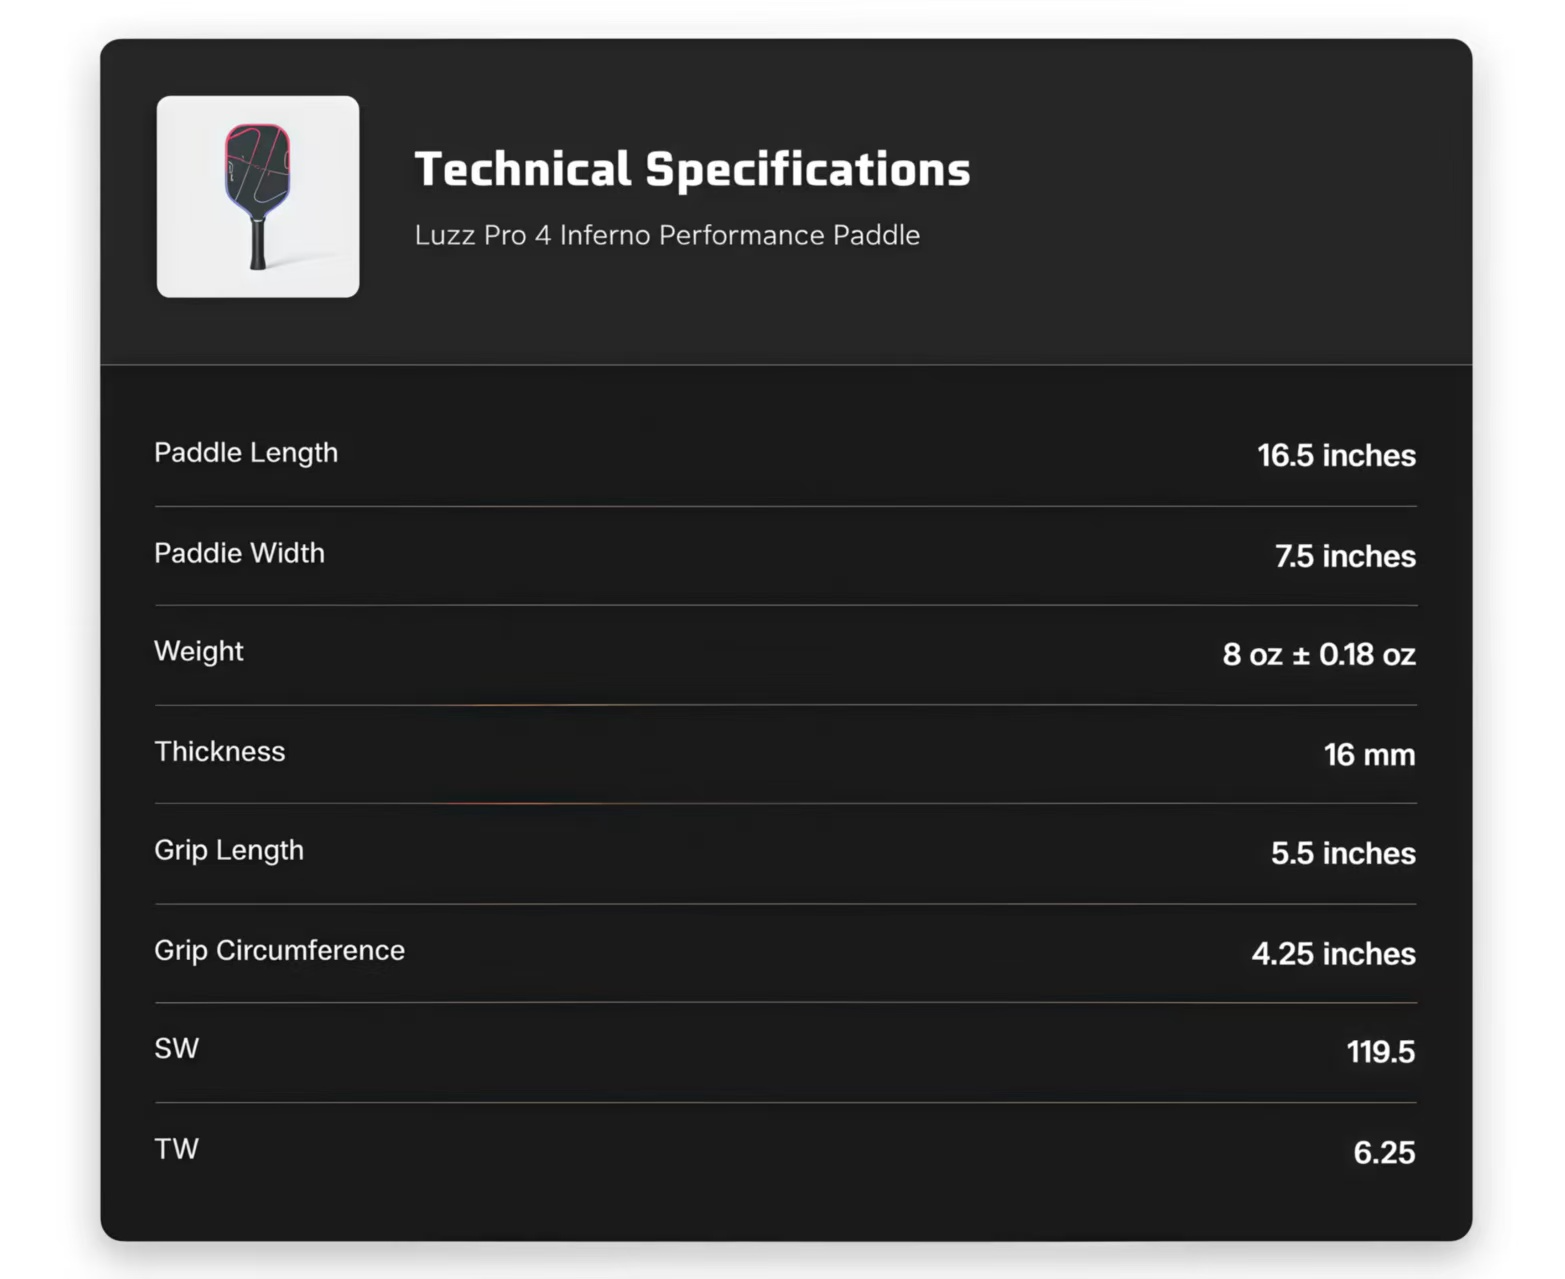Click the 4.25 inches circumference value

(1333, 954)
